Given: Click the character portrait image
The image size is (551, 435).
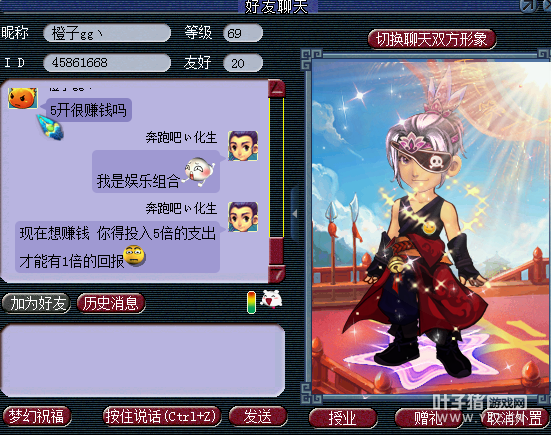Looking at the screenshot, I should [431, 227].
